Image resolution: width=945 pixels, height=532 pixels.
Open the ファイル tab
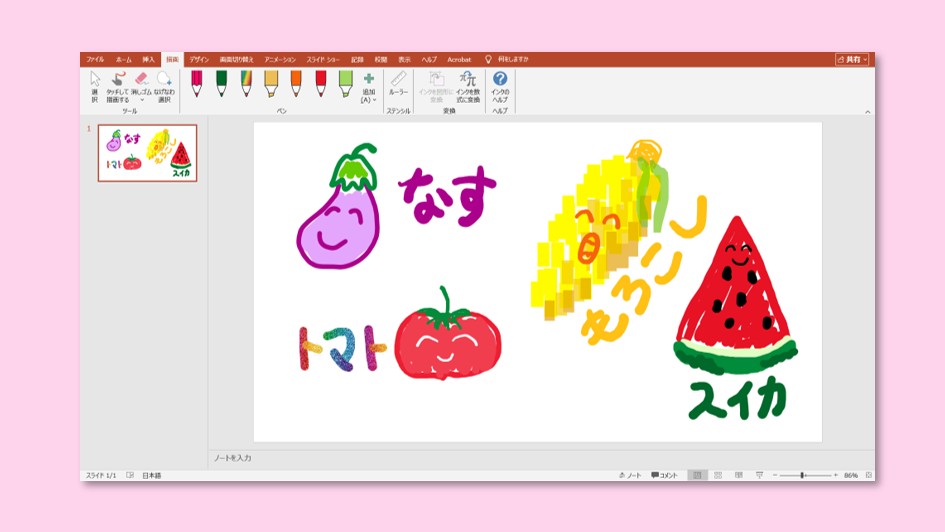(95, 60)
